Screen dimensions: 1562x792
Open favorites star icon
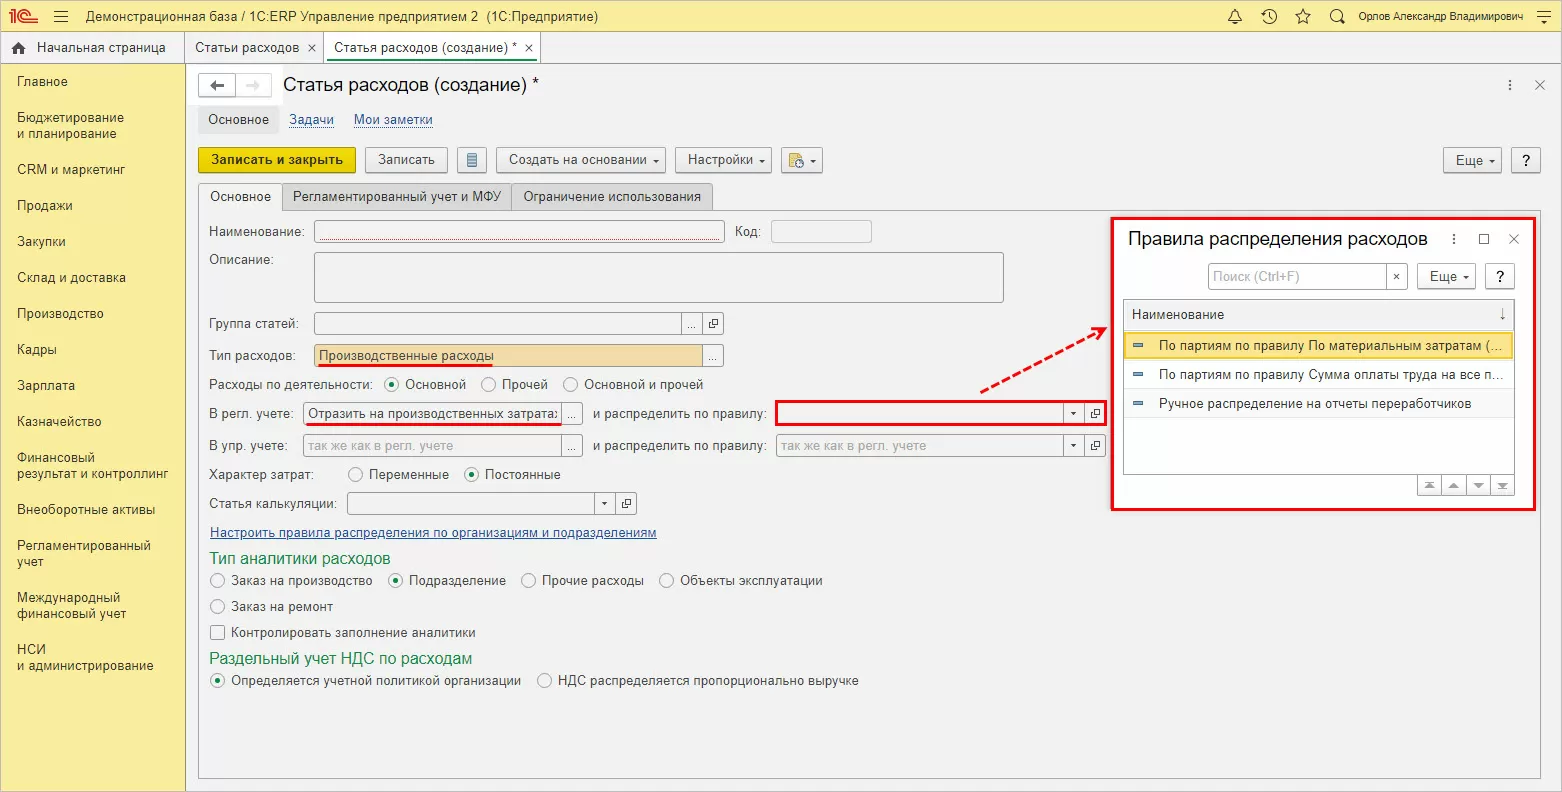coord(1302,17)
